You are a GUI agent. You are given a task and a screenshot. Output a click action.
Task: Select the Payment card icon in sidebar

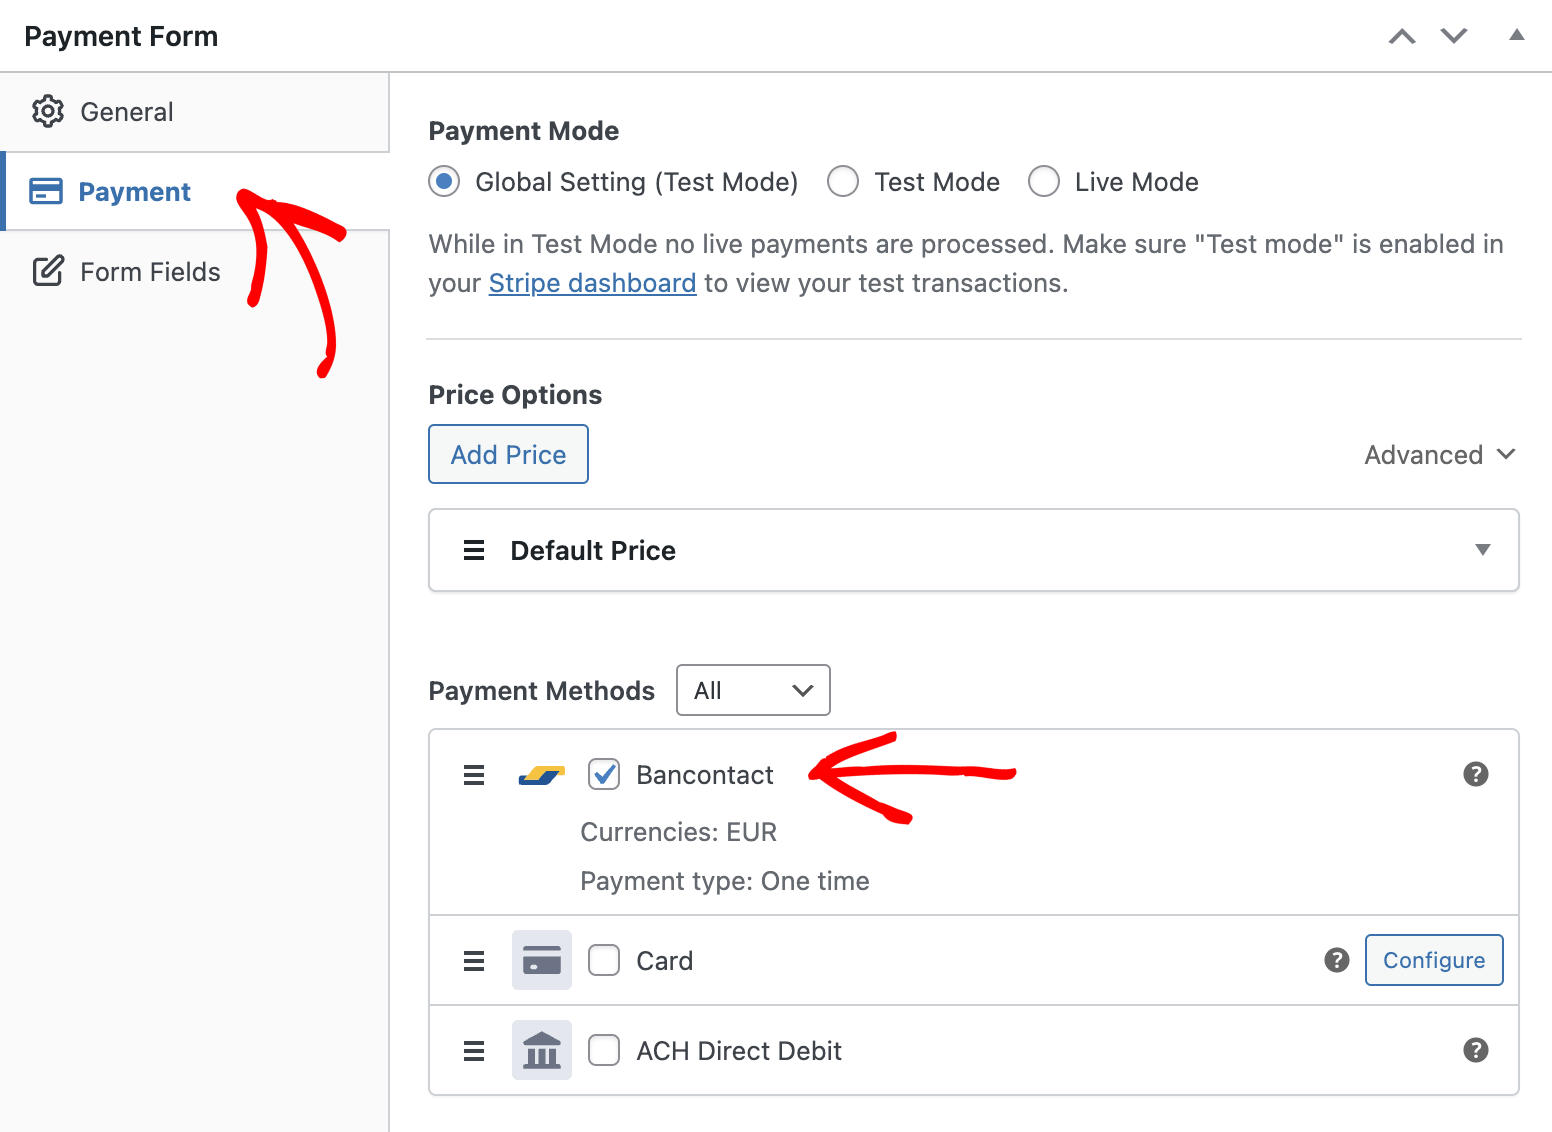[46, 191]
